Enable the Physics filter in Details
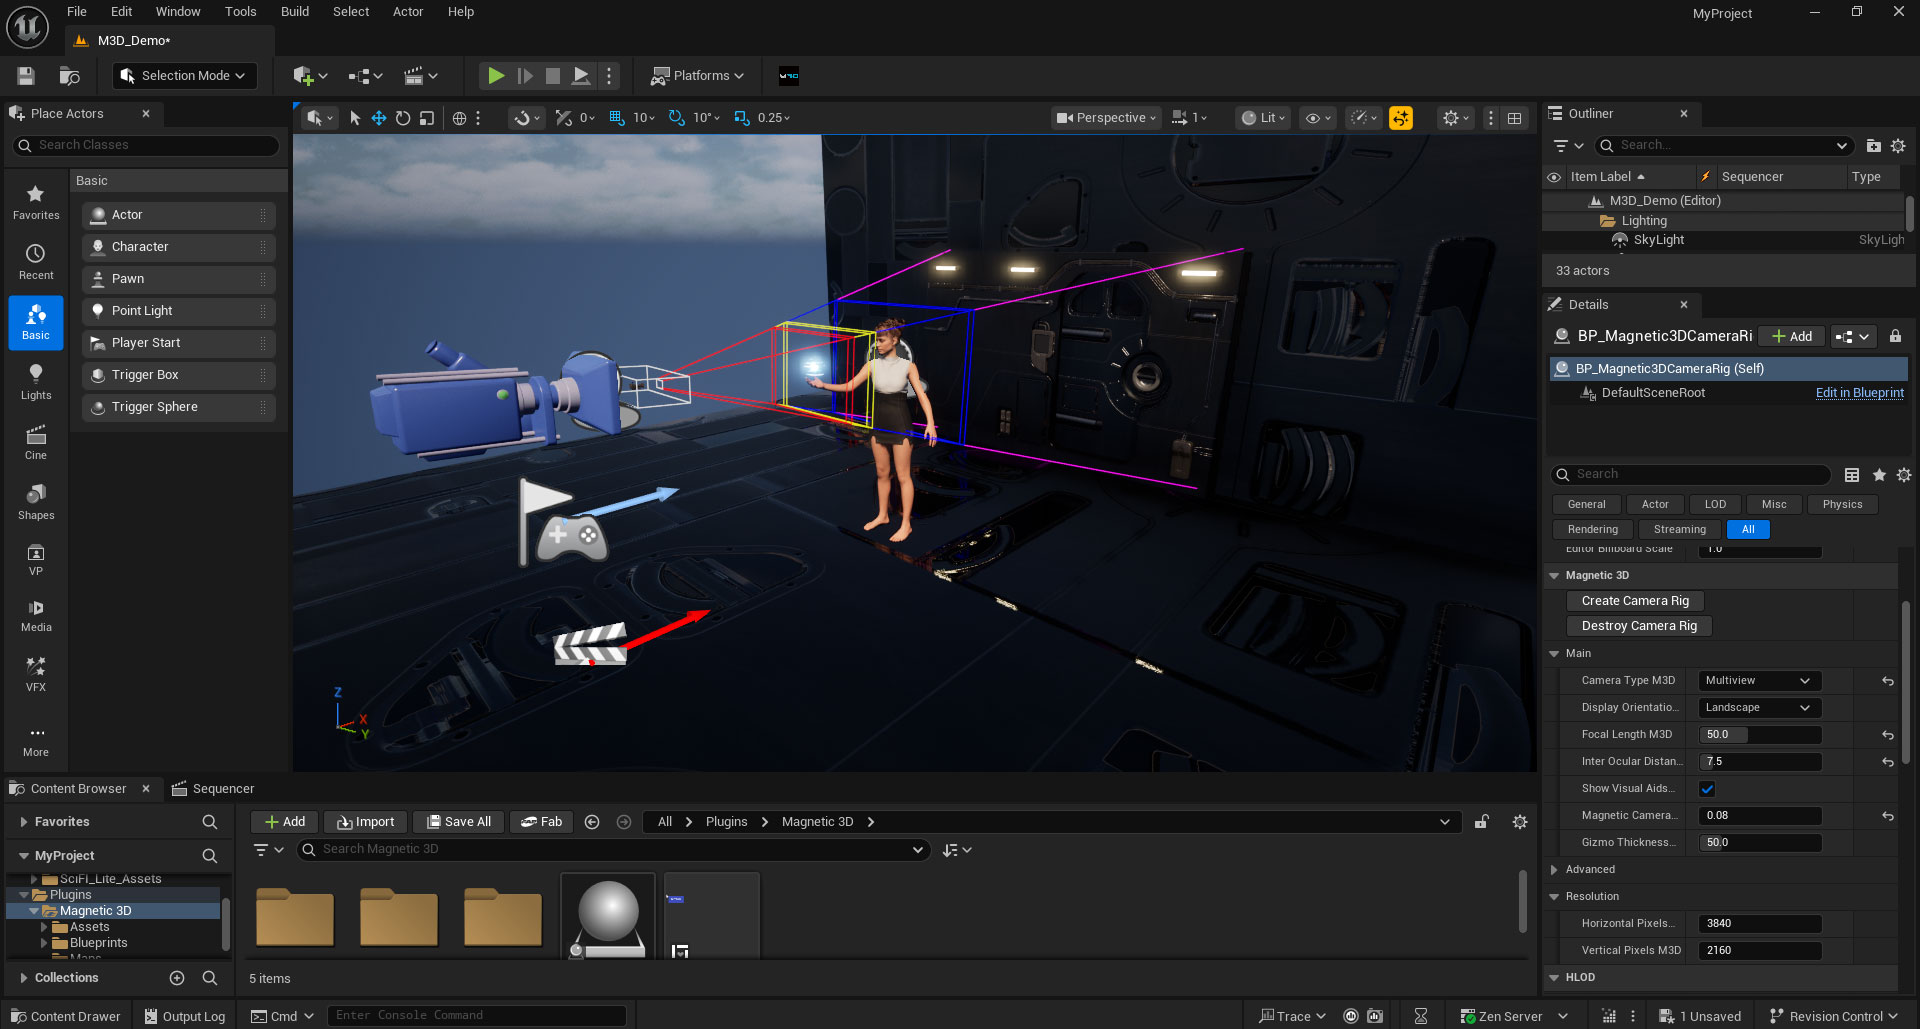Viewport: 1920px width, 1029px height. [1842, 505]
